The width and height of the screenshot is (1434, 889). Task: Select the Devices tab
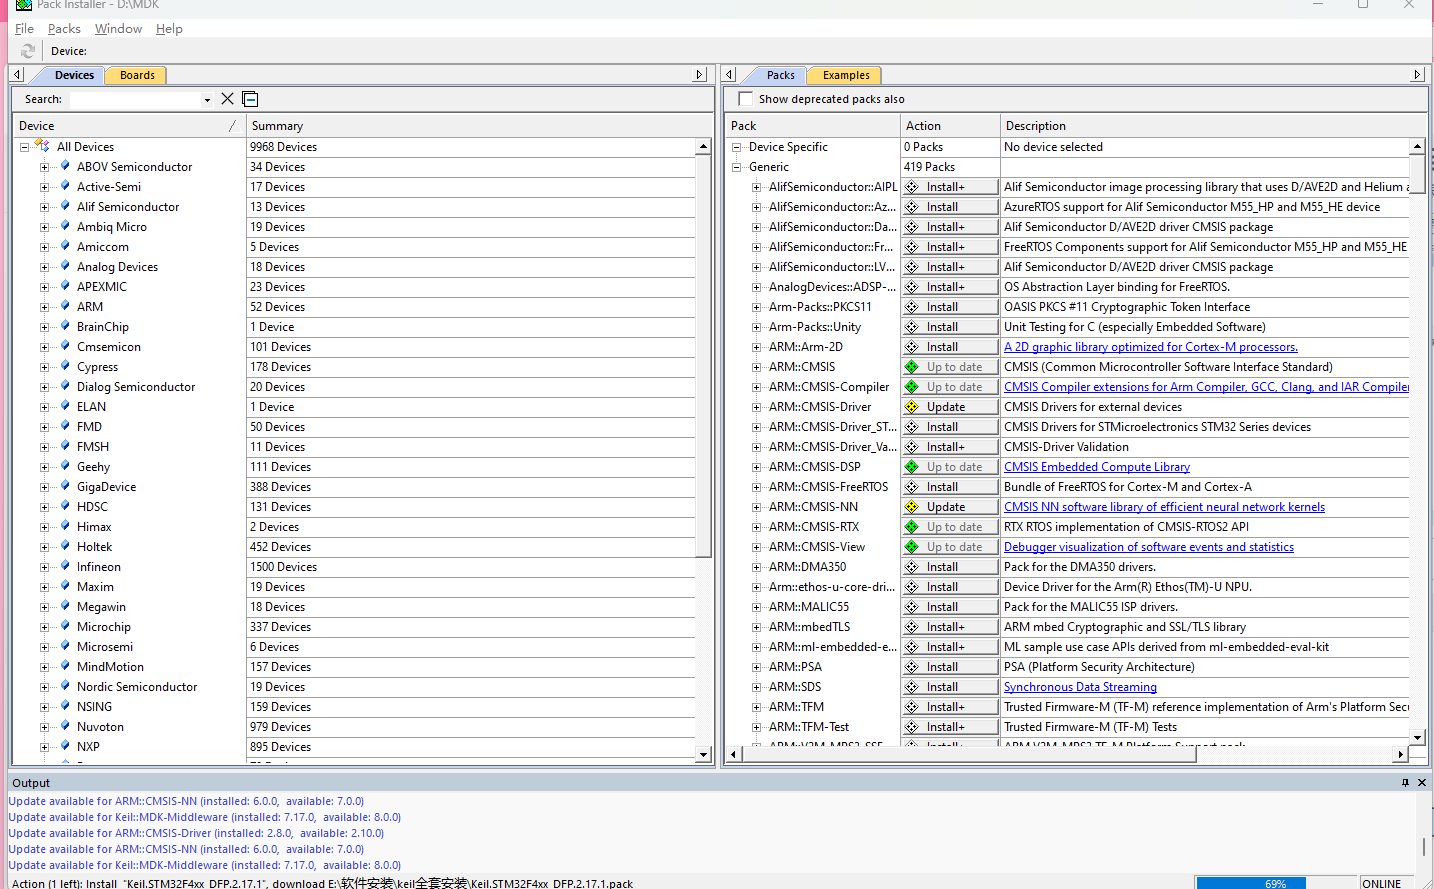coord(74,75)
